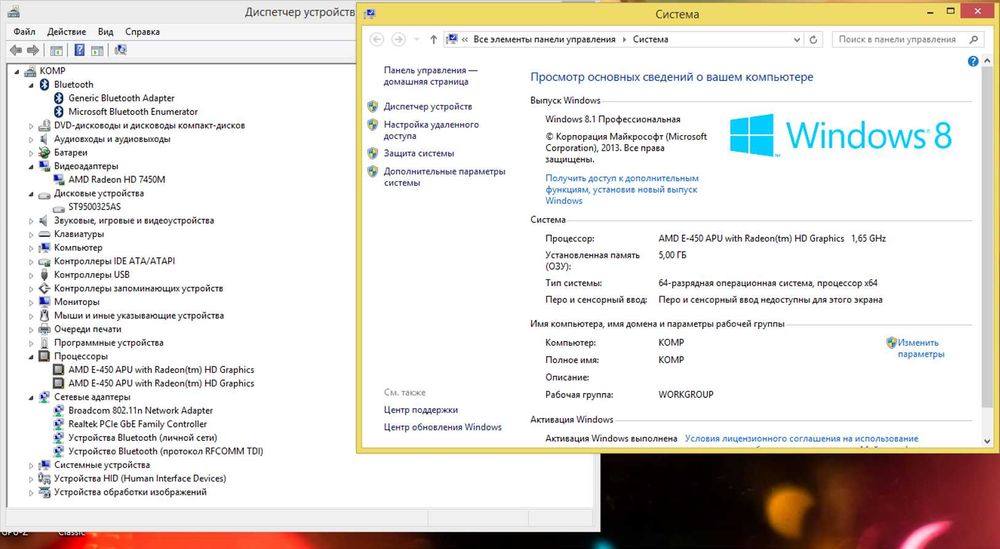
Task: Open the license agreement Условия лицензионного соглашения link
Action: point(802,439)
